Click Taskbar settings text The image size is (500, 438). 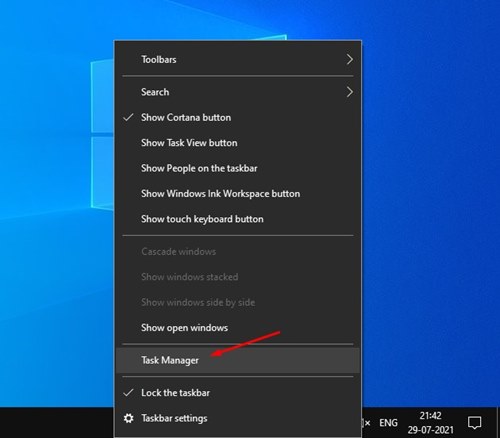pyautogui.click(x=174, y=418)
